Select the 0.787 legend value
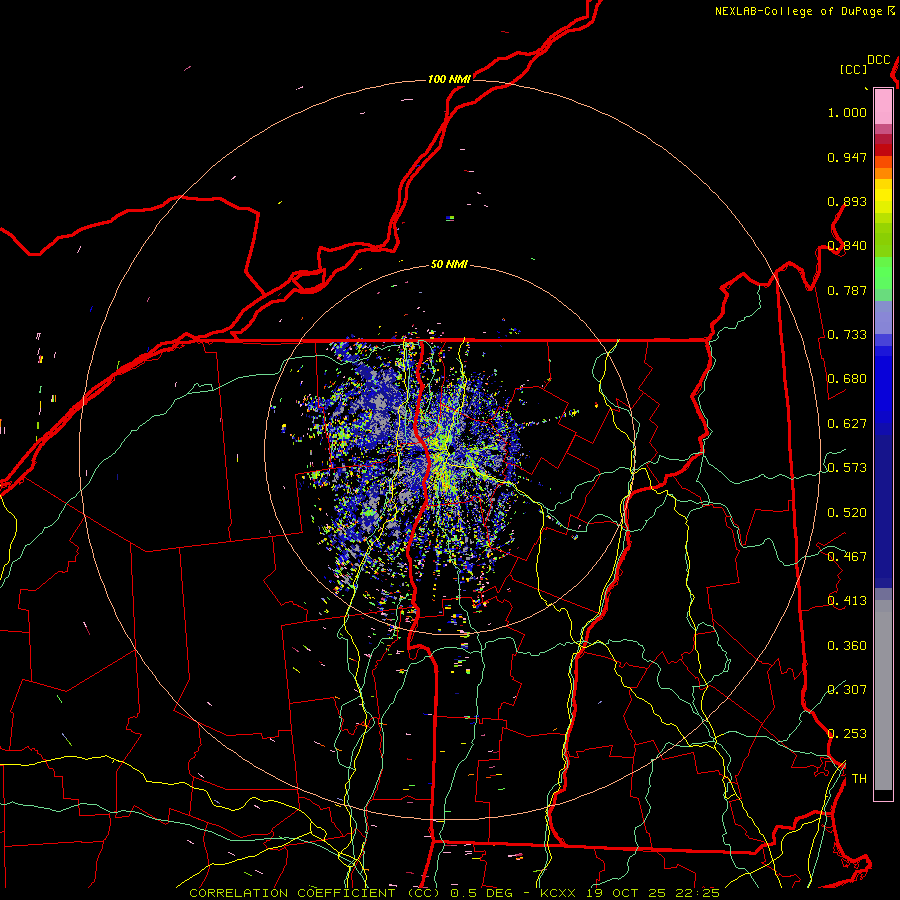The width and height of the screenshot is (900, 900). click(x=847, y=290)
